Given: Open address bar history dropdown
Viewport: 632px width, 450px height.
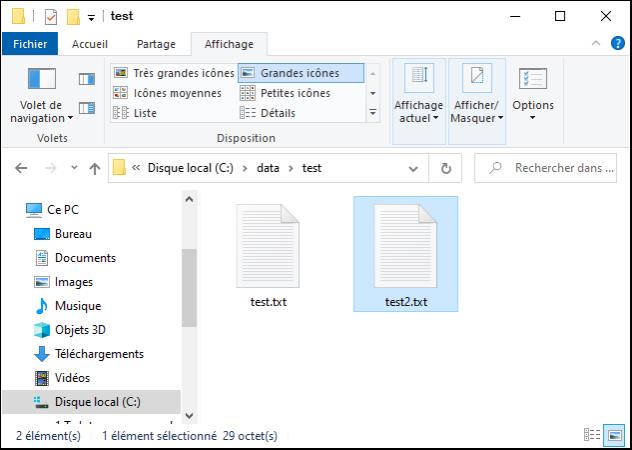Looking at the screenshot, I should (x=419, y=168).
